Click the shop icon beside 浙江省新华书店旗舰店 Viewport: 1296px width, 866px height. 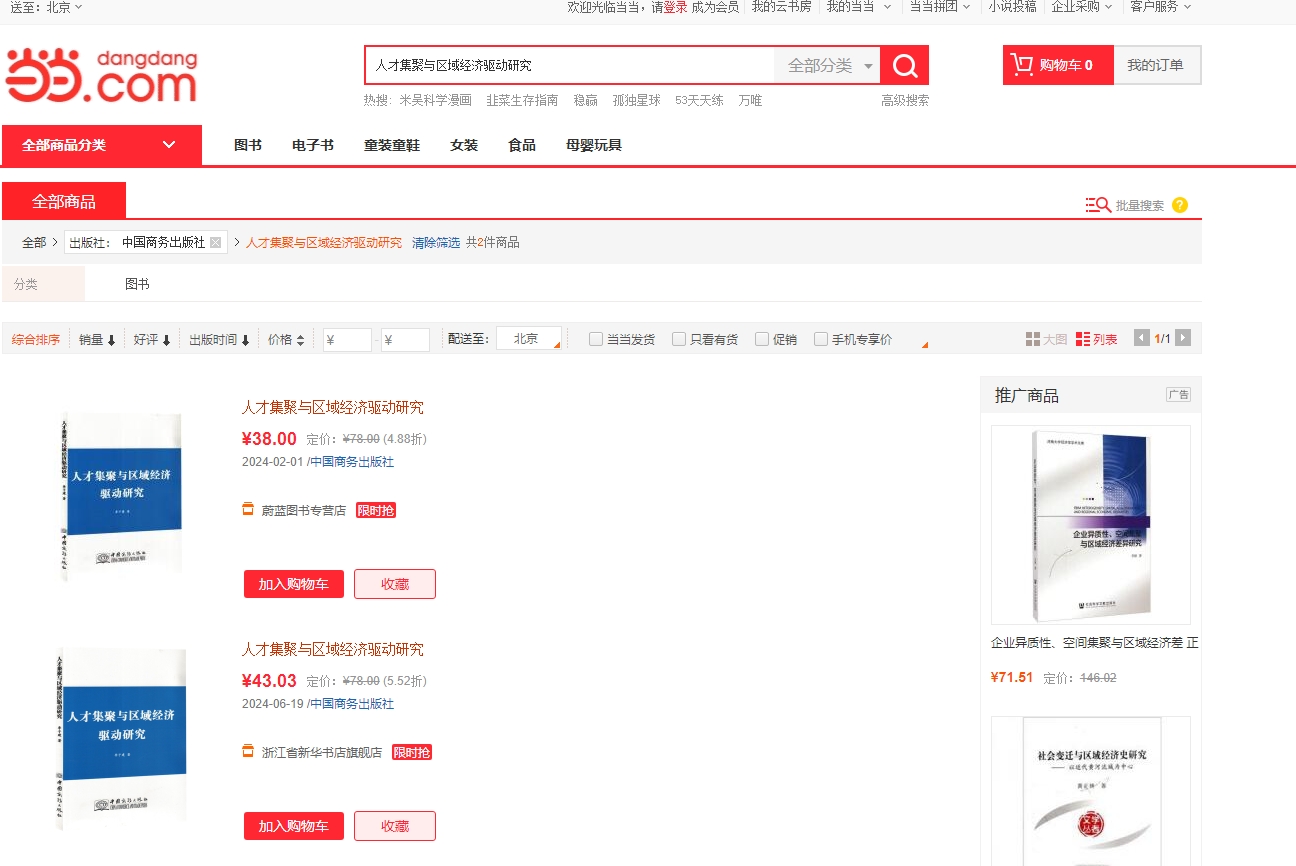click(x=248, y=751)
